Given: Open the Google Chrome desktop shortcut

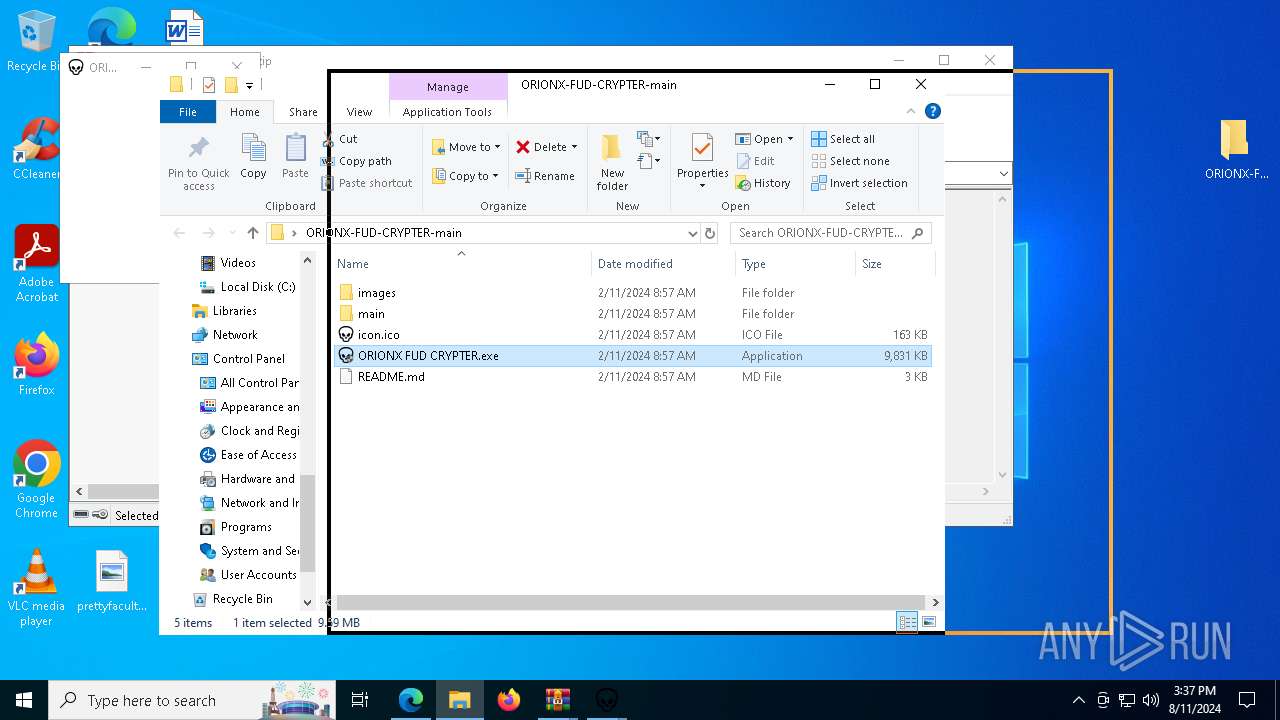Looking at the screenshot, I should coord(36,480).
